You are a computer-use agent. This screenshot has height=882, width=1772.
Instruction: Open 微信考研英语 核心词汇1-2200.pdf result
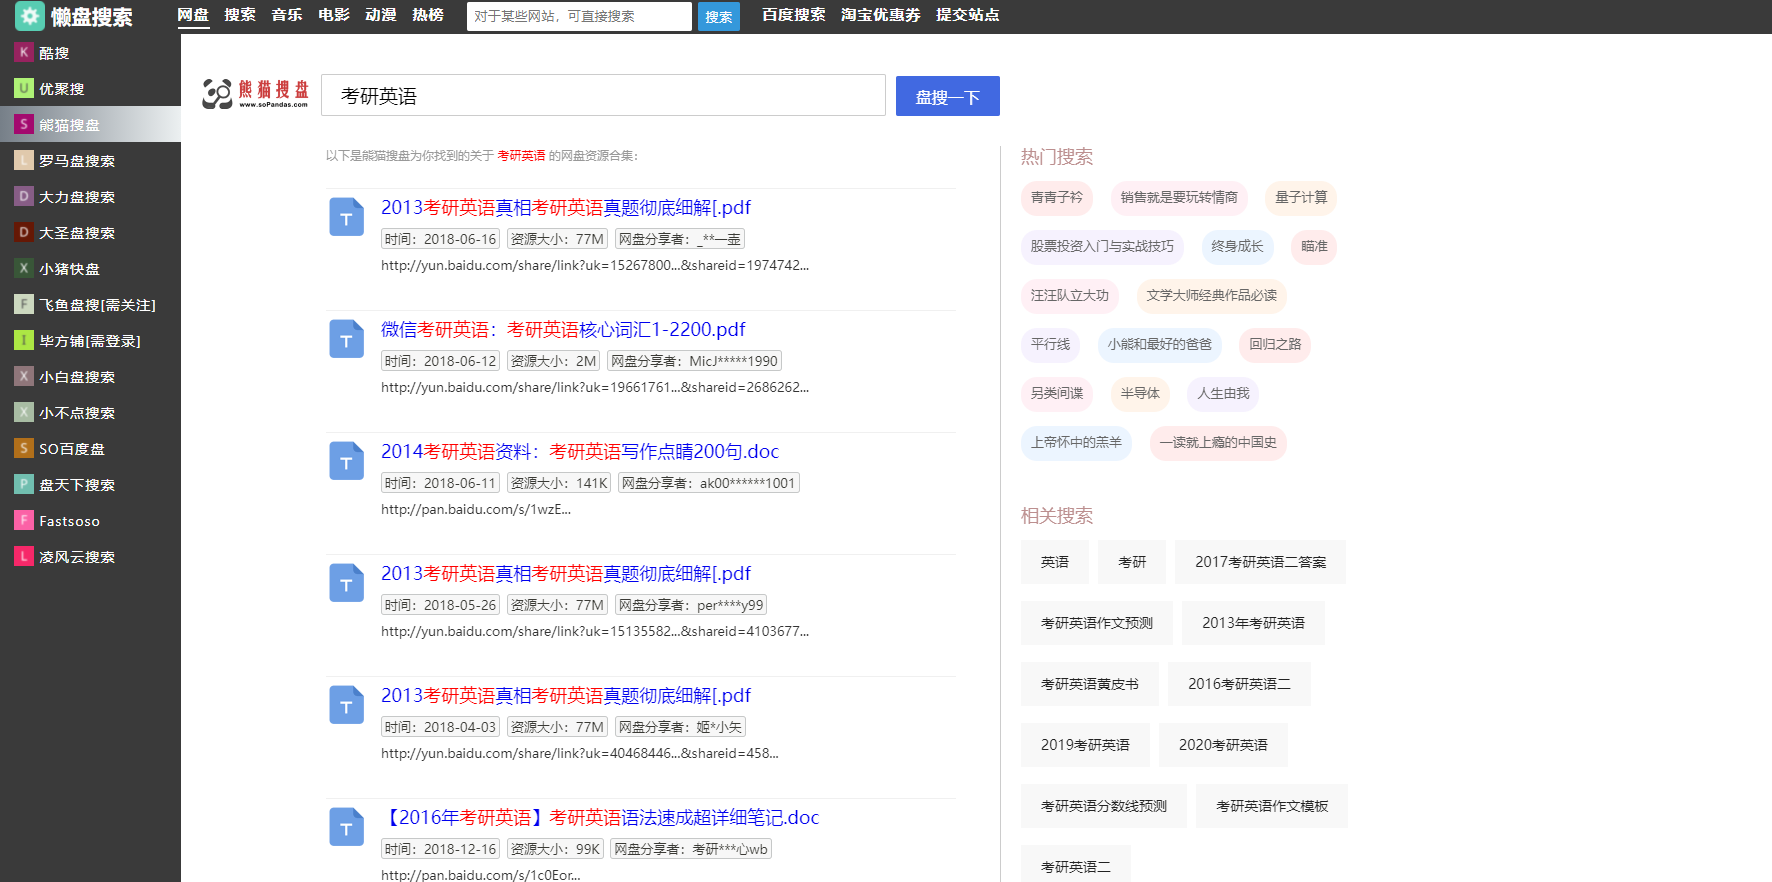click(563, 329)
